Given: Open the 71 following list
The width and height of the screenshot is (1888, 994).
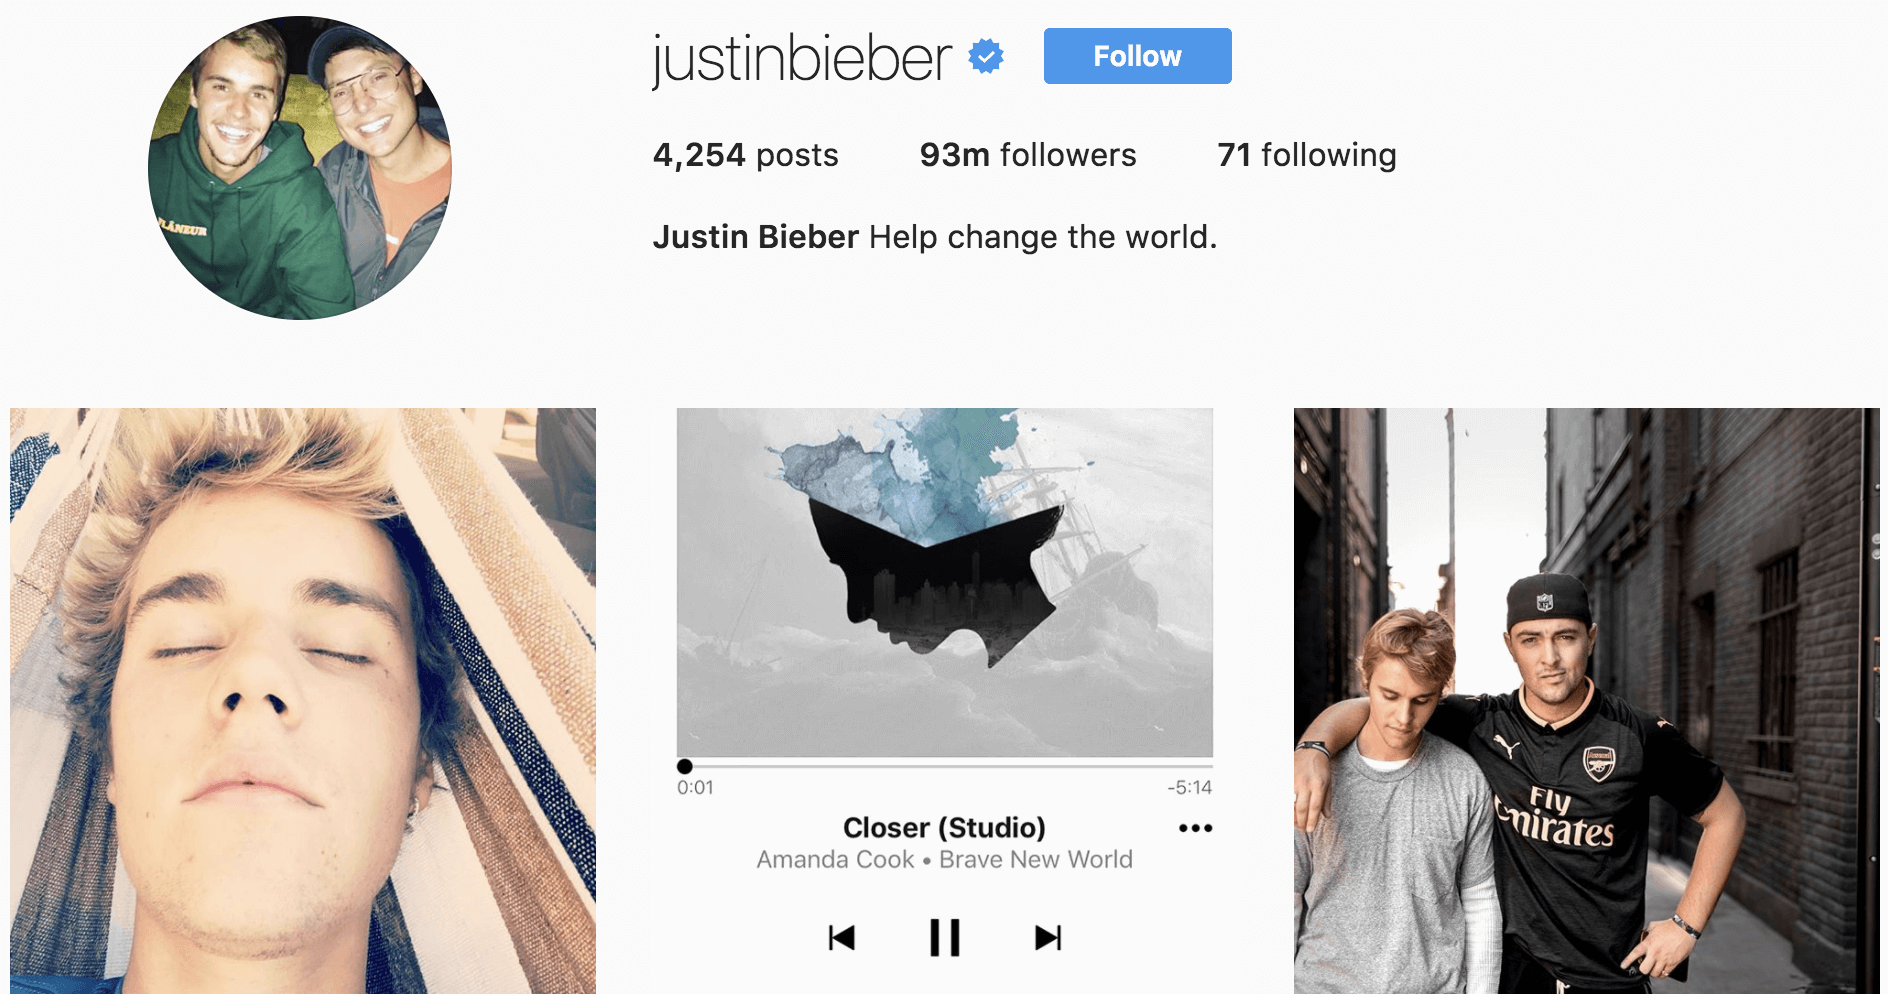Looking at the screenshot, I should pyautogui.click(x=1307, y=155).
